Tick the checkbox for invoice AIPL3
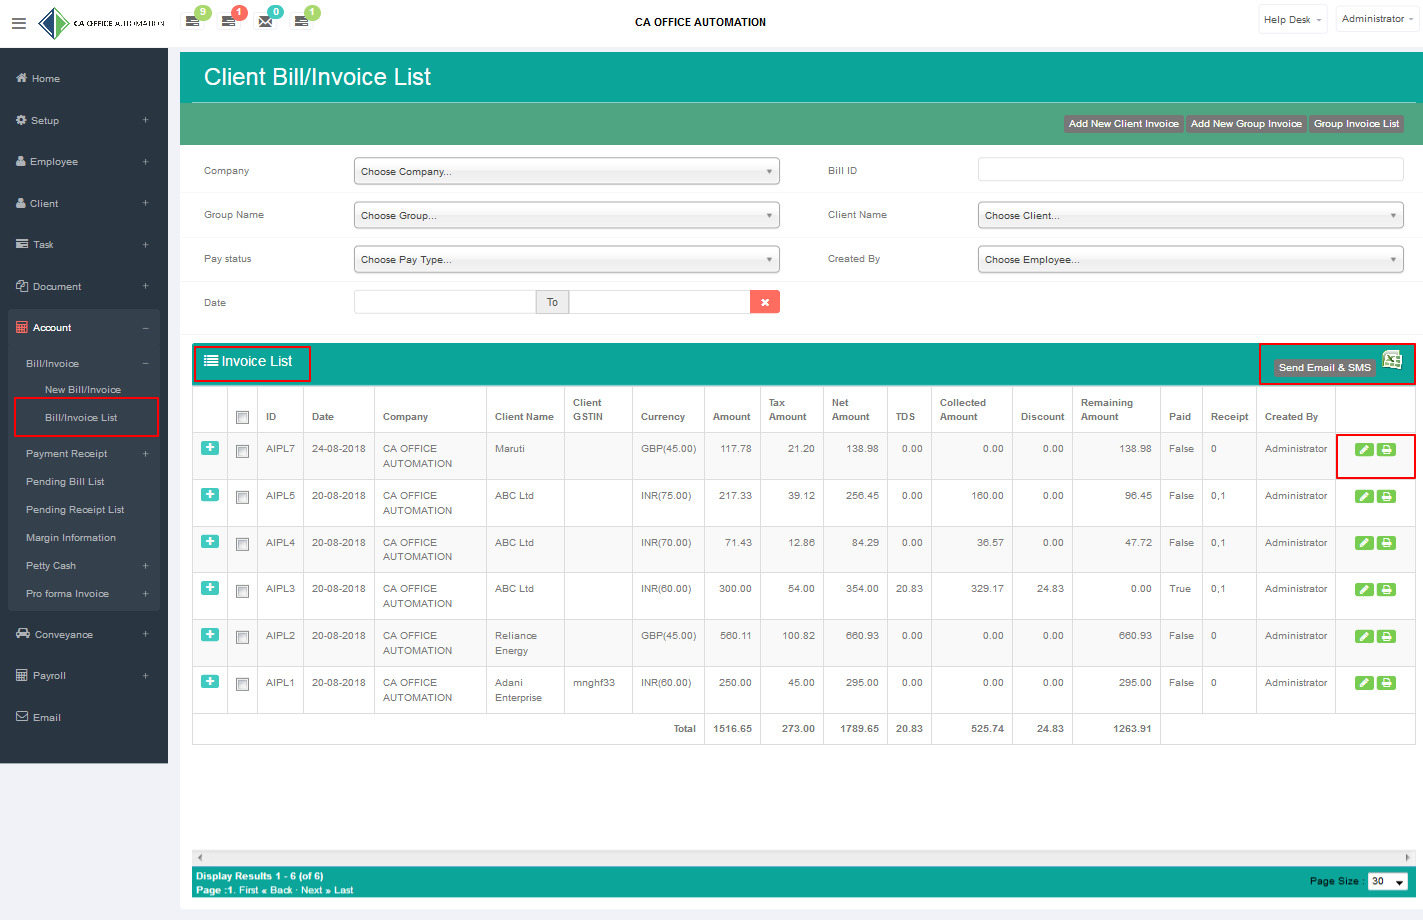This screenshot has height=920, width=1423. (242, 591)
